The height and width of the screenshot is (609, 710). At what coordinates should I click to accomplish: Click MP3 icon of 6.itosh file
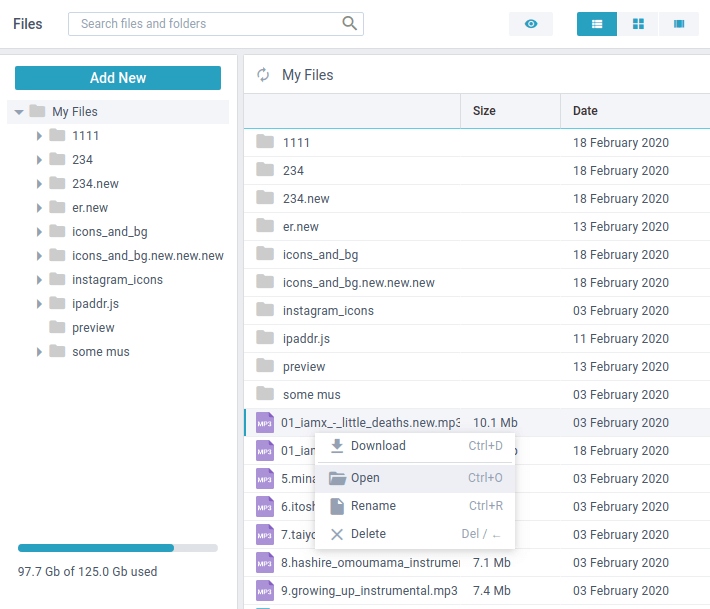(x=265, y=507)
